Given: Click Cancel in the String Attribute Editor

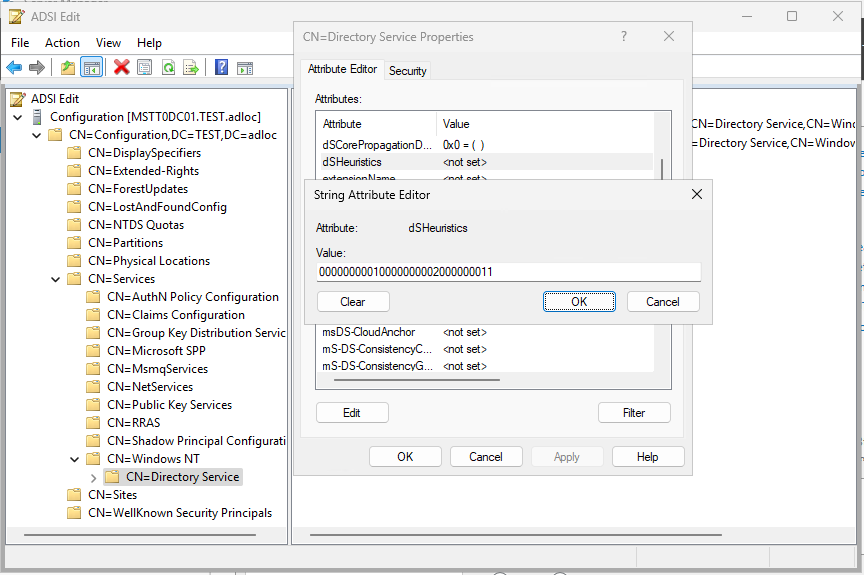Looking at the screenshot, I should point(662,302).
